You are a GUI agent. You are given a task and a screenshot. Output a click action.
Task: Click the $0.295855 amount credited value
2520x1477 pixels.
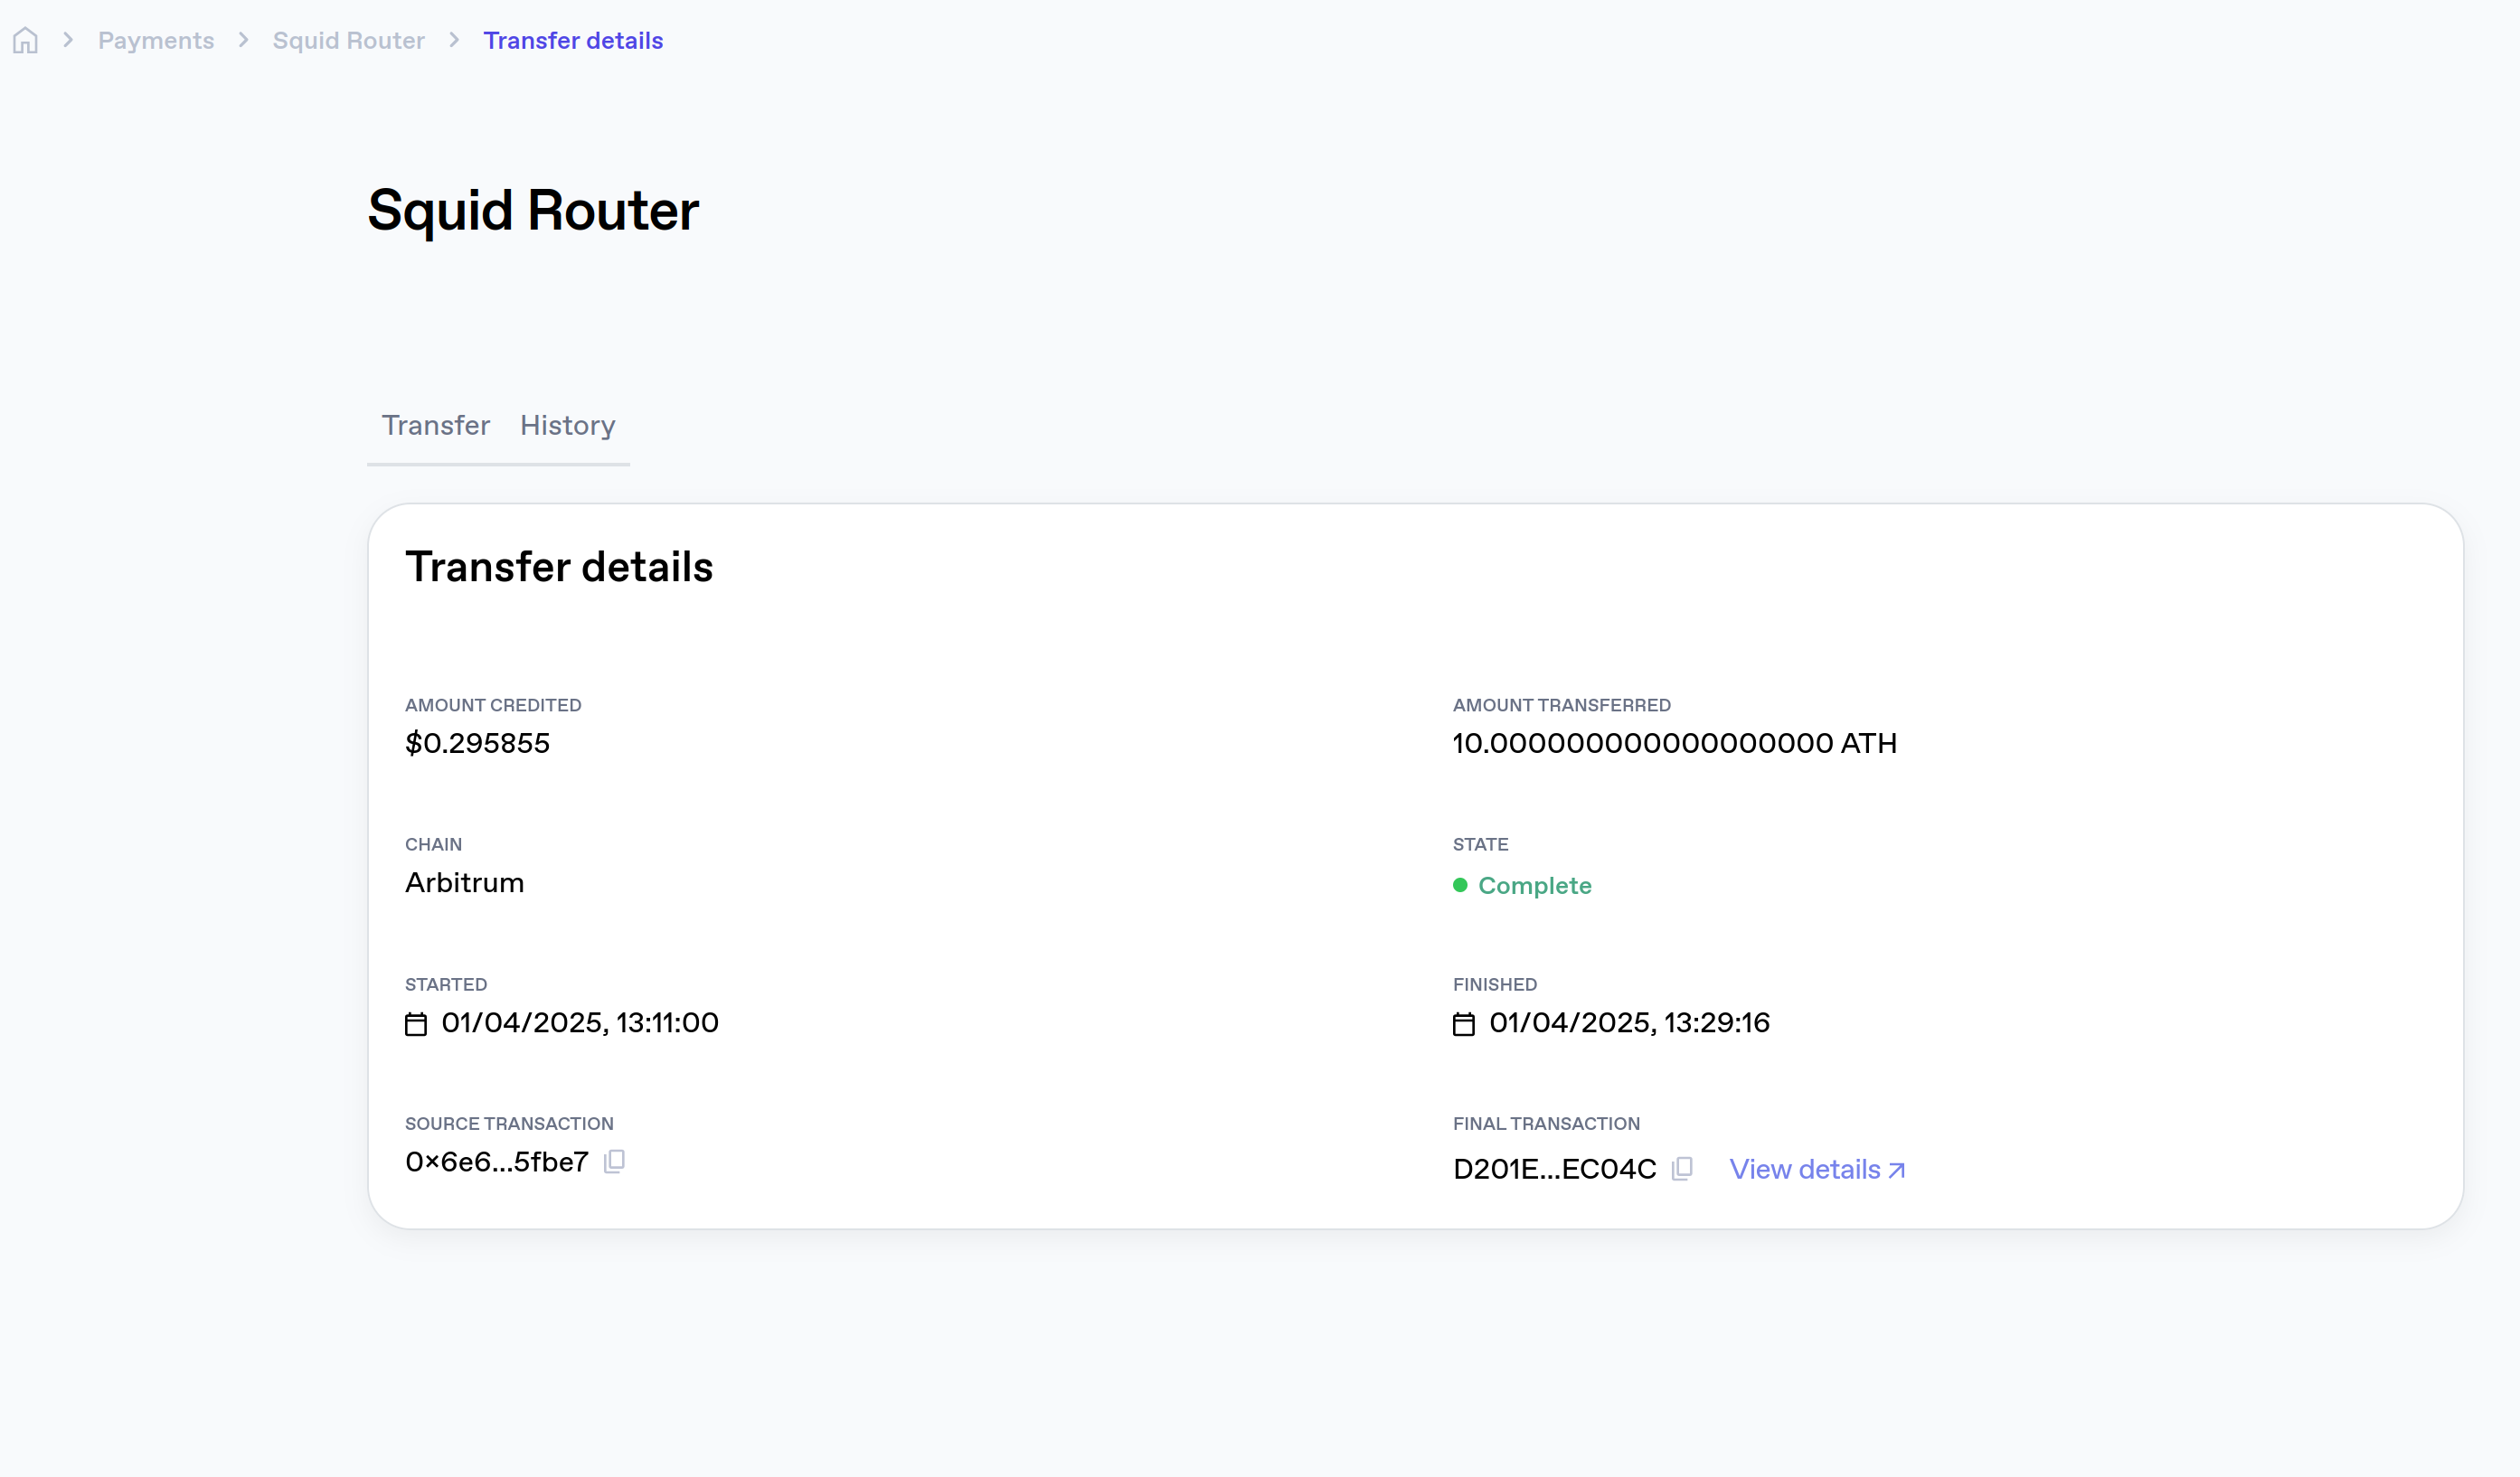pos(477,743)
